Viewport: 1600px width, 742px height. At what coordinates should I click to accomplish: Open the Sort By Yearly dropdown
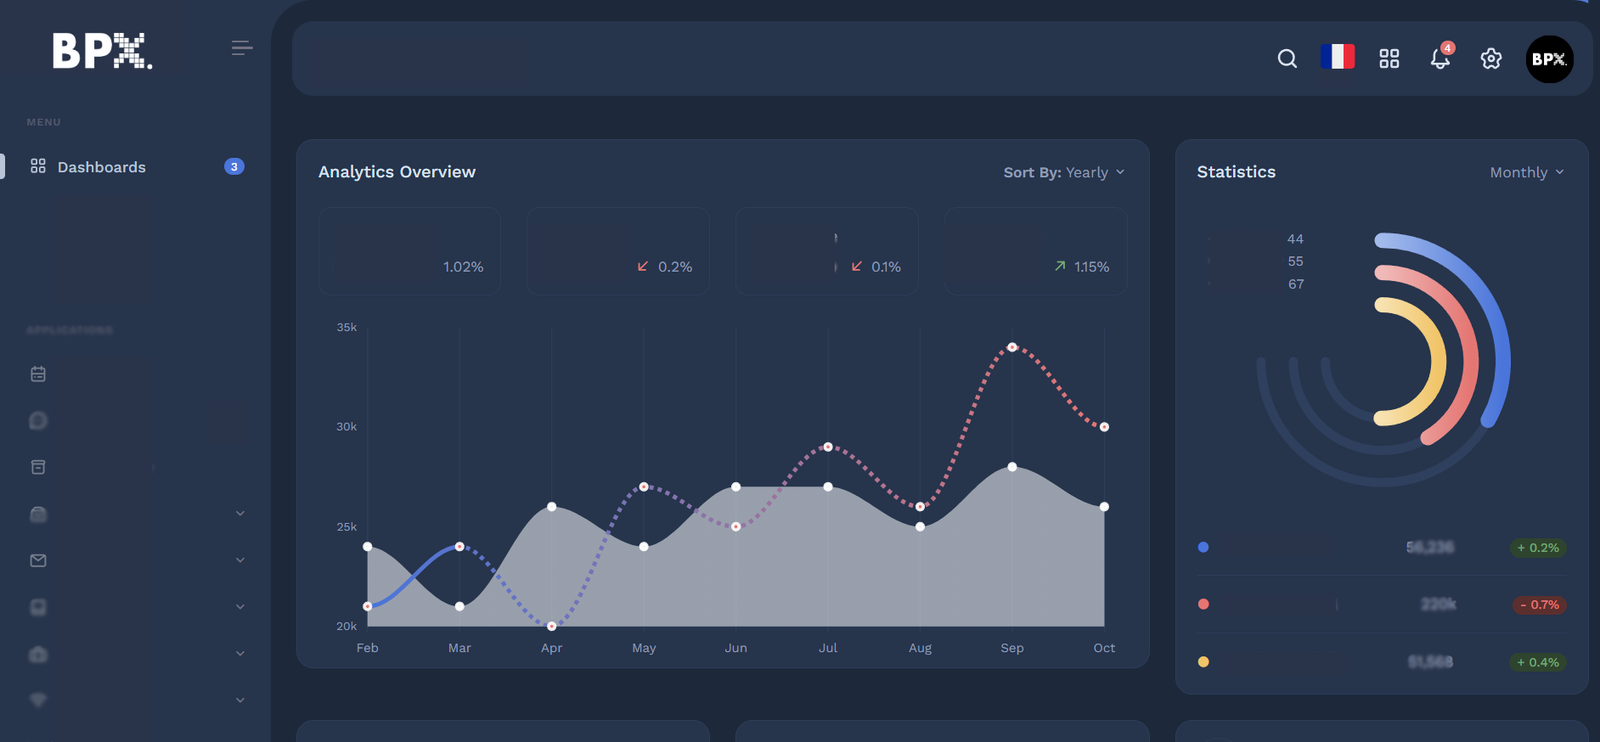pos(1064,172)
